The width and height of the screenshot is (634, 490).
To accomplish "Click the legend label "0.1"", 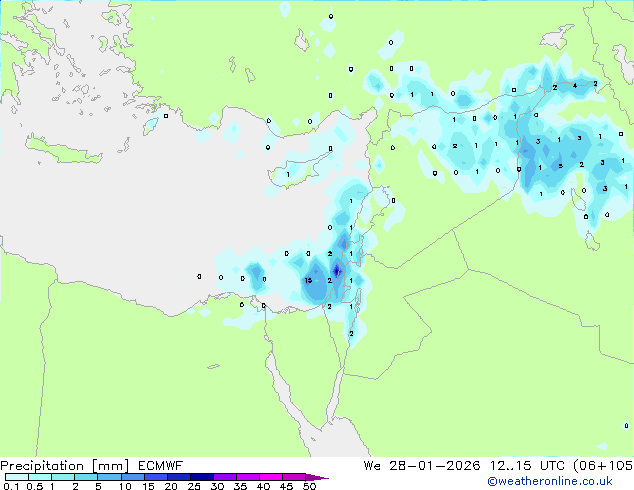I will (x=11, y=486).
